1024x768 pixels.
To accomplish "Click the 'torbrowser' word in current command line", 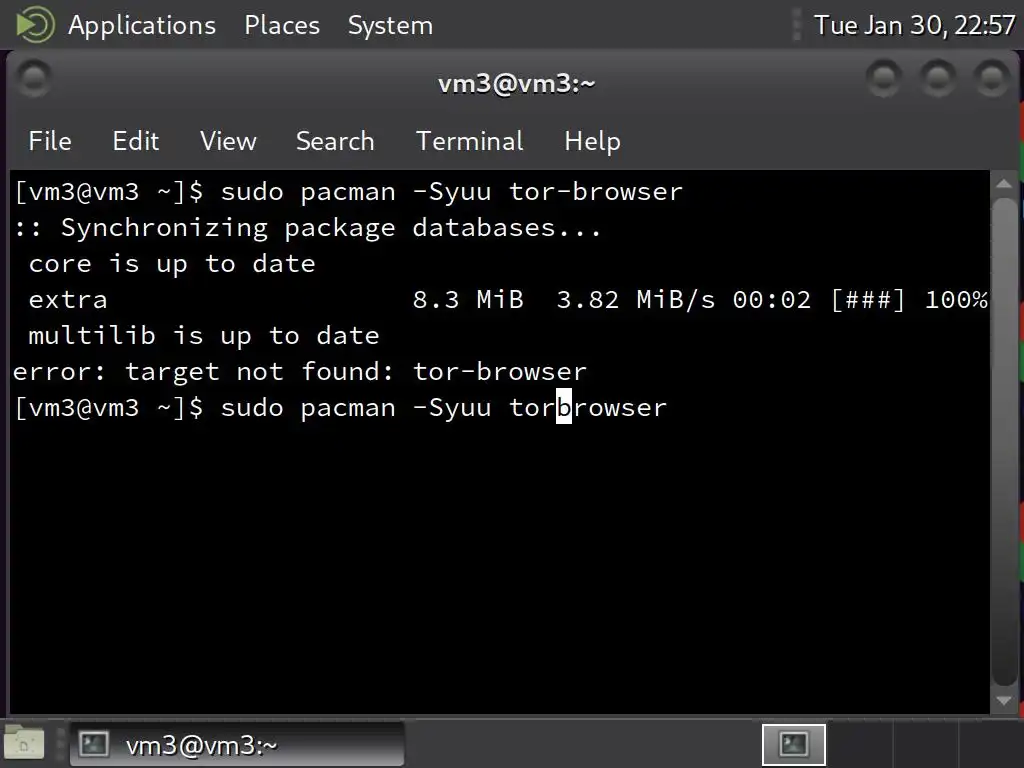I will tap(588, 408).
